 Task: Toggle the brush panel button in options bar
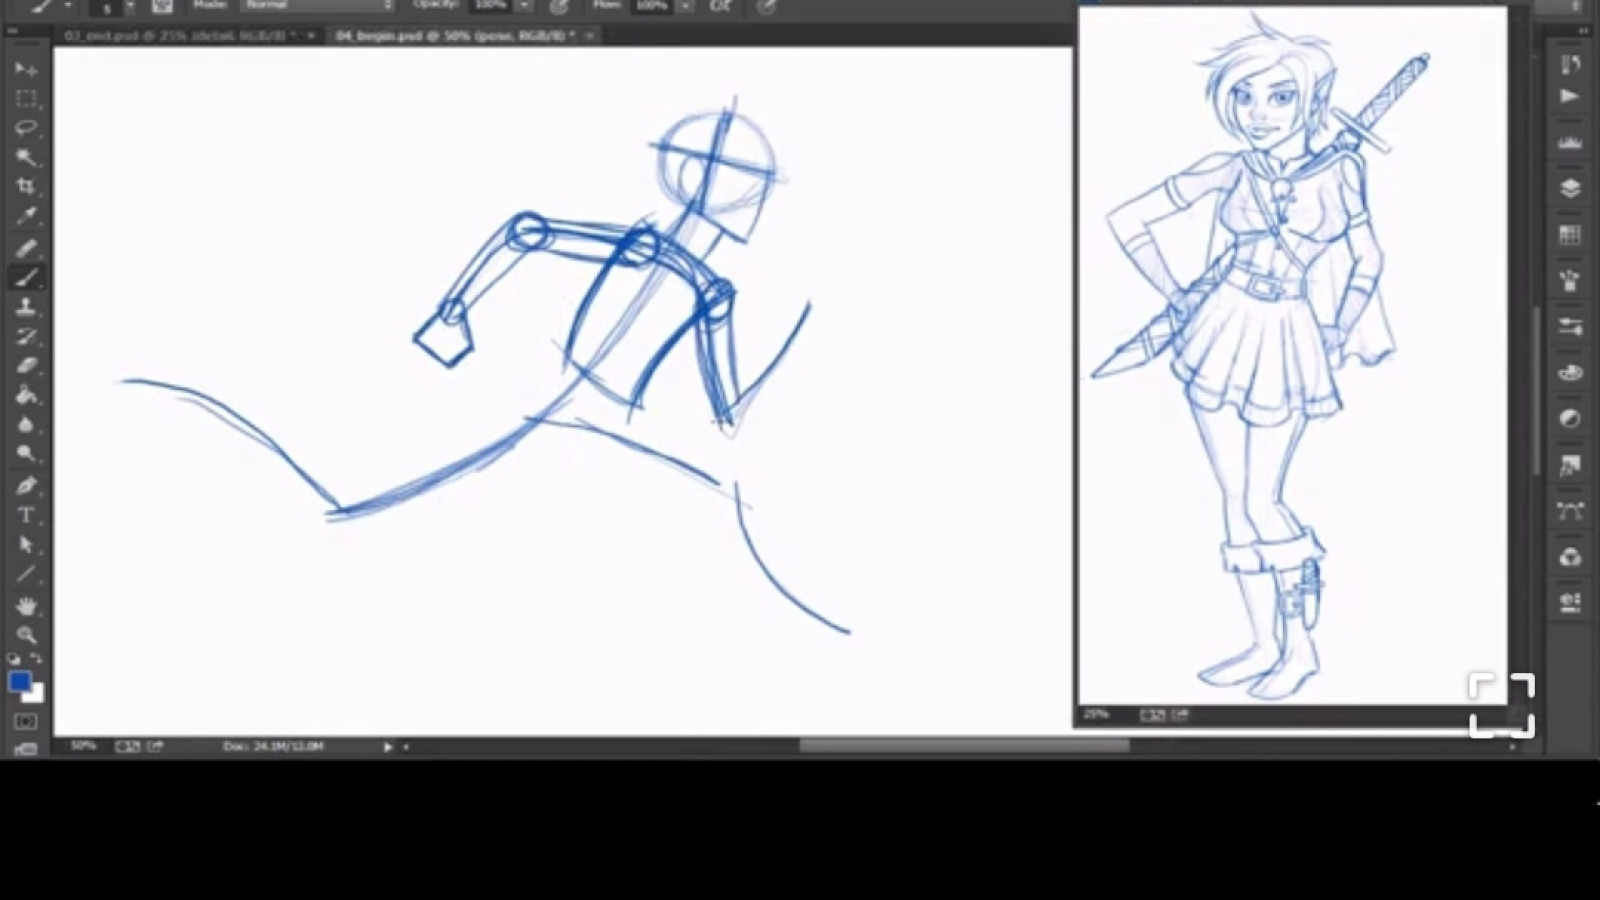click(162, 6)
